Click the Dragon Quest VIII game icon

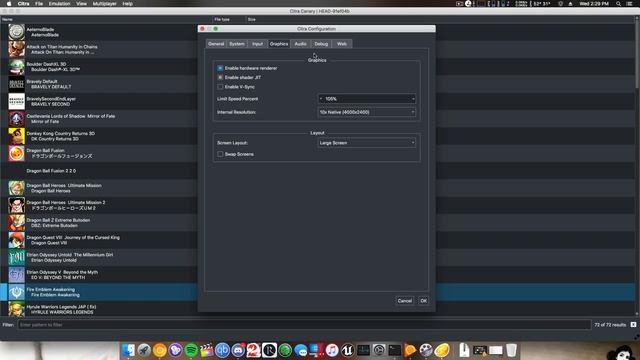(17, 240)
